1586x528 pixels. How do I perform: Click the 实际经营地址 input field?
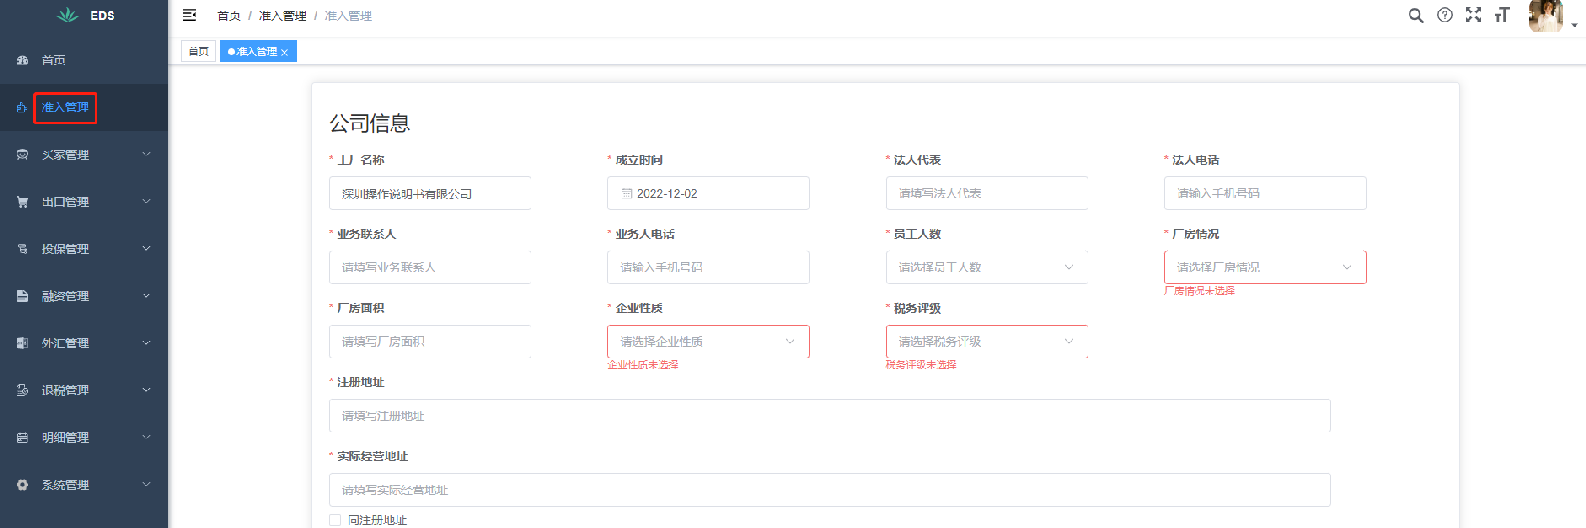click(x=830, y=490)
